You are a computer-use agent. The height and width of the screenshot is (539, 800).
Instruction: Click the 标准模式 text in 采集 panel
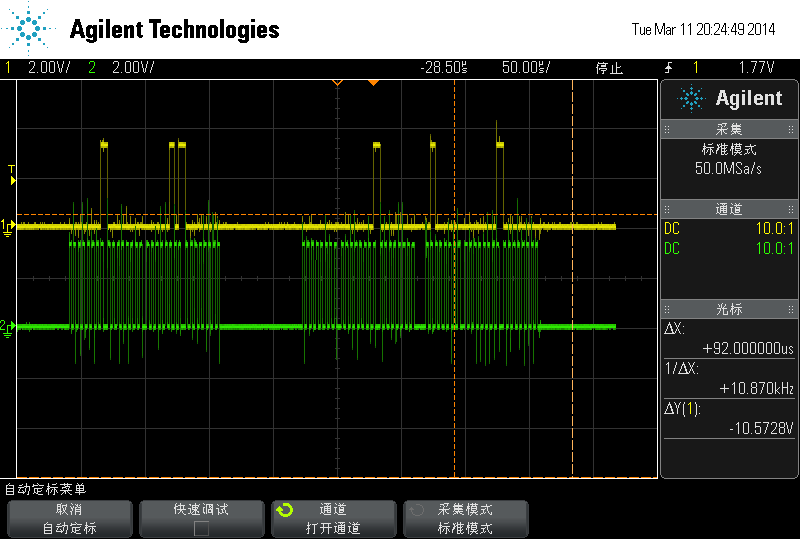pyautogui.click(x=729, y=150)
